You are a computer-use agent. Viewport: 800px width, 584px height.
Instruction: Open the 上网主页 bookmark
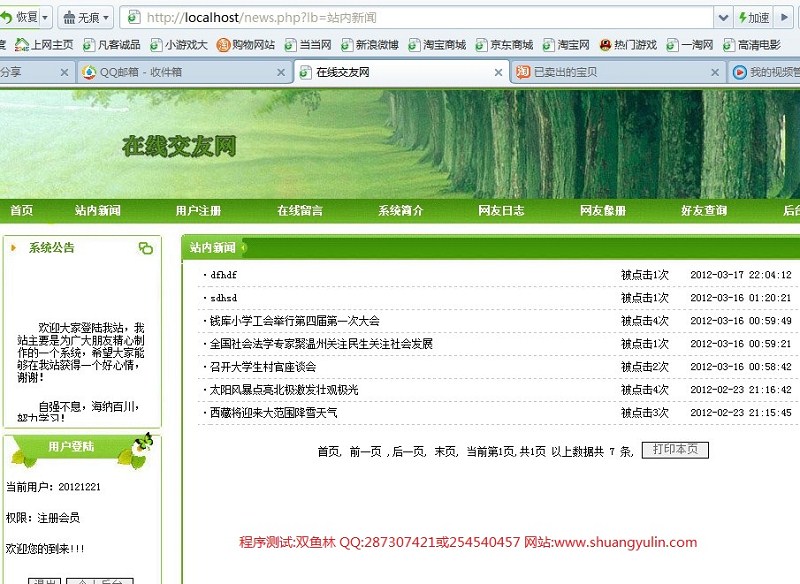point(44,45)
